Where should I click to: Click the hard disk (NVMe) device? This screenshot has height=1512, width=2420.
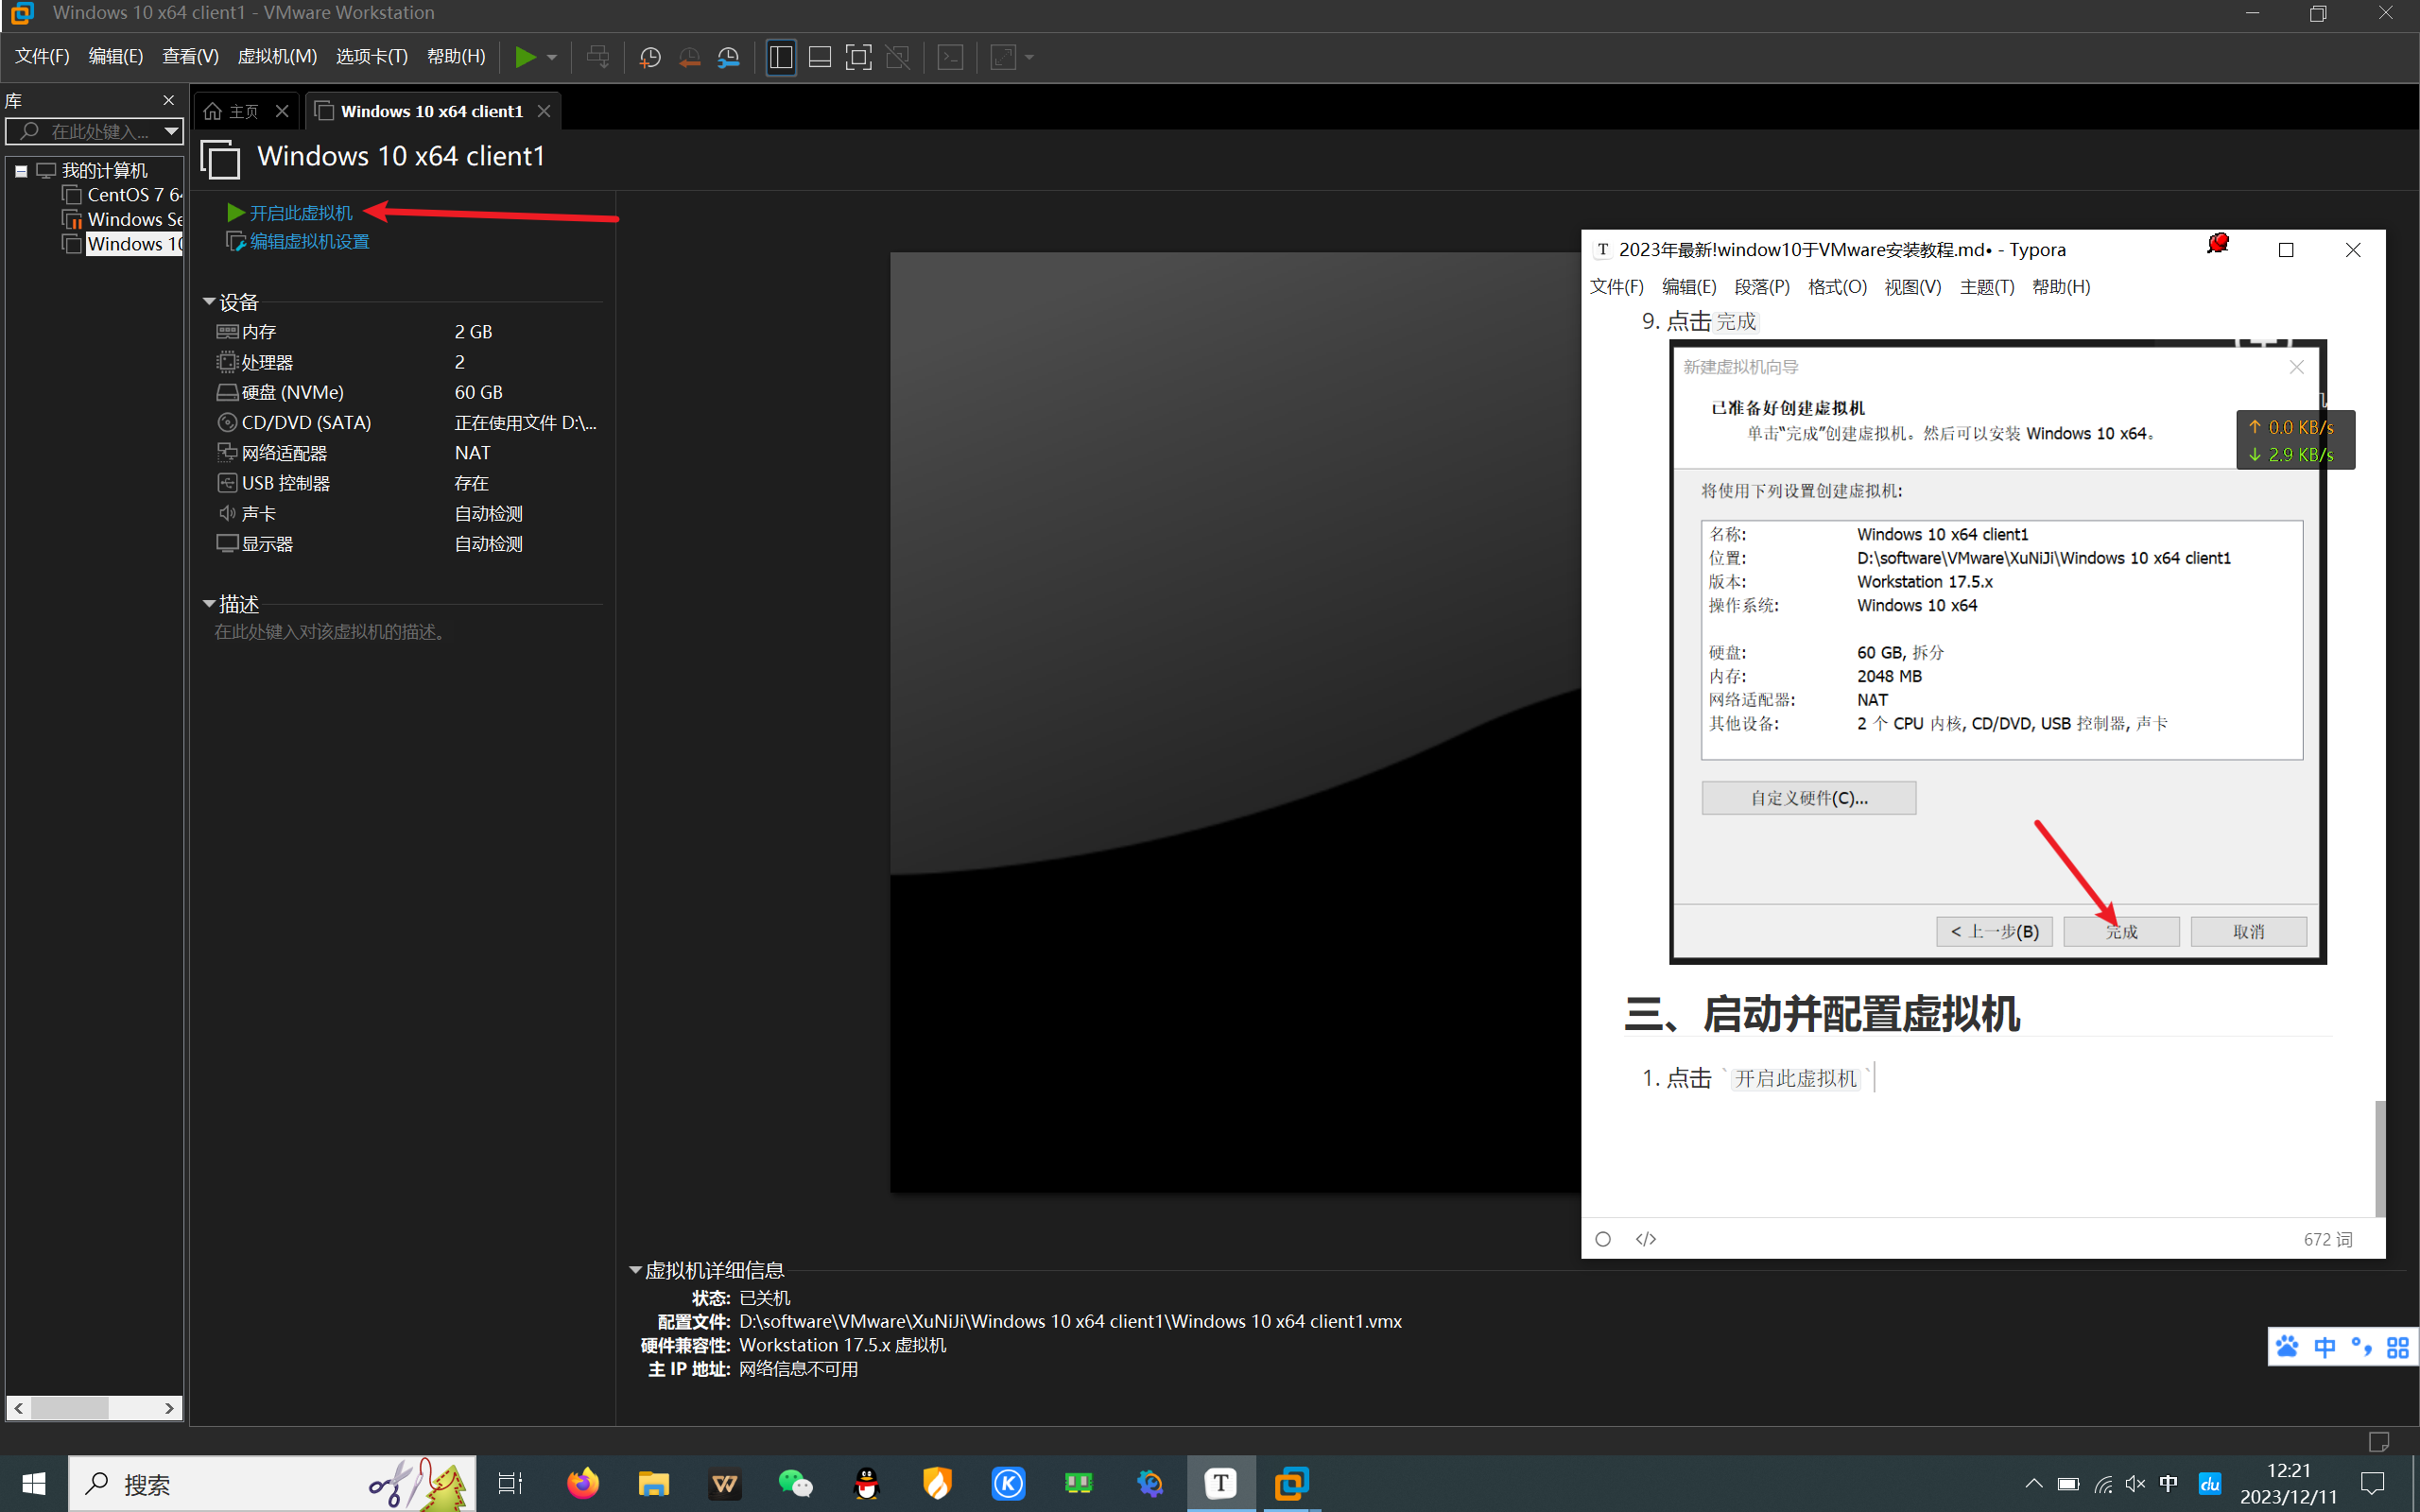[x=292, y=392]
